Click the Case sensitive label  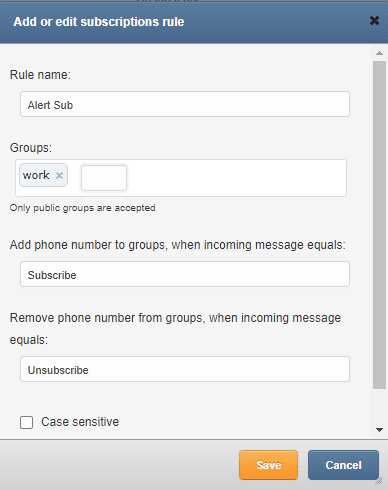point(80,422)
